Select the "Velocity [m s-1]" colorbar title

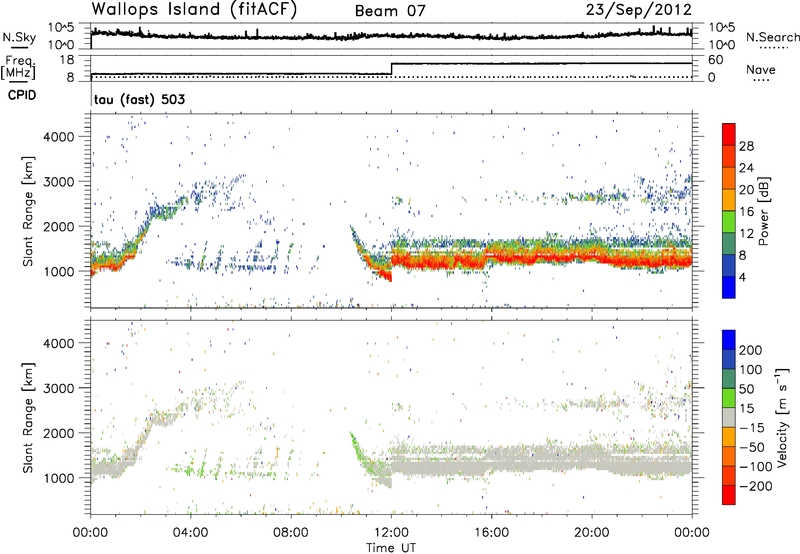point(782,417)
